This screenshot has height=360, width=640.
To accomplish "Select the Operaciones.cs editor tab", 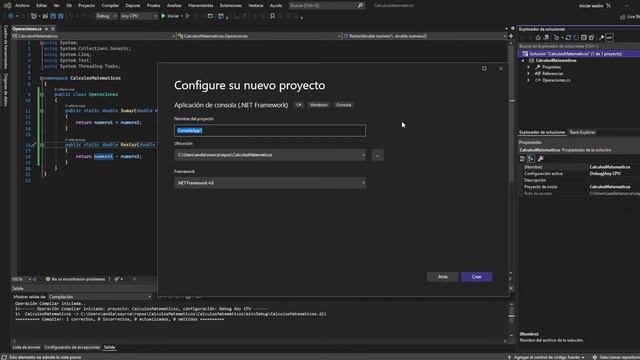I will point(27,29).
